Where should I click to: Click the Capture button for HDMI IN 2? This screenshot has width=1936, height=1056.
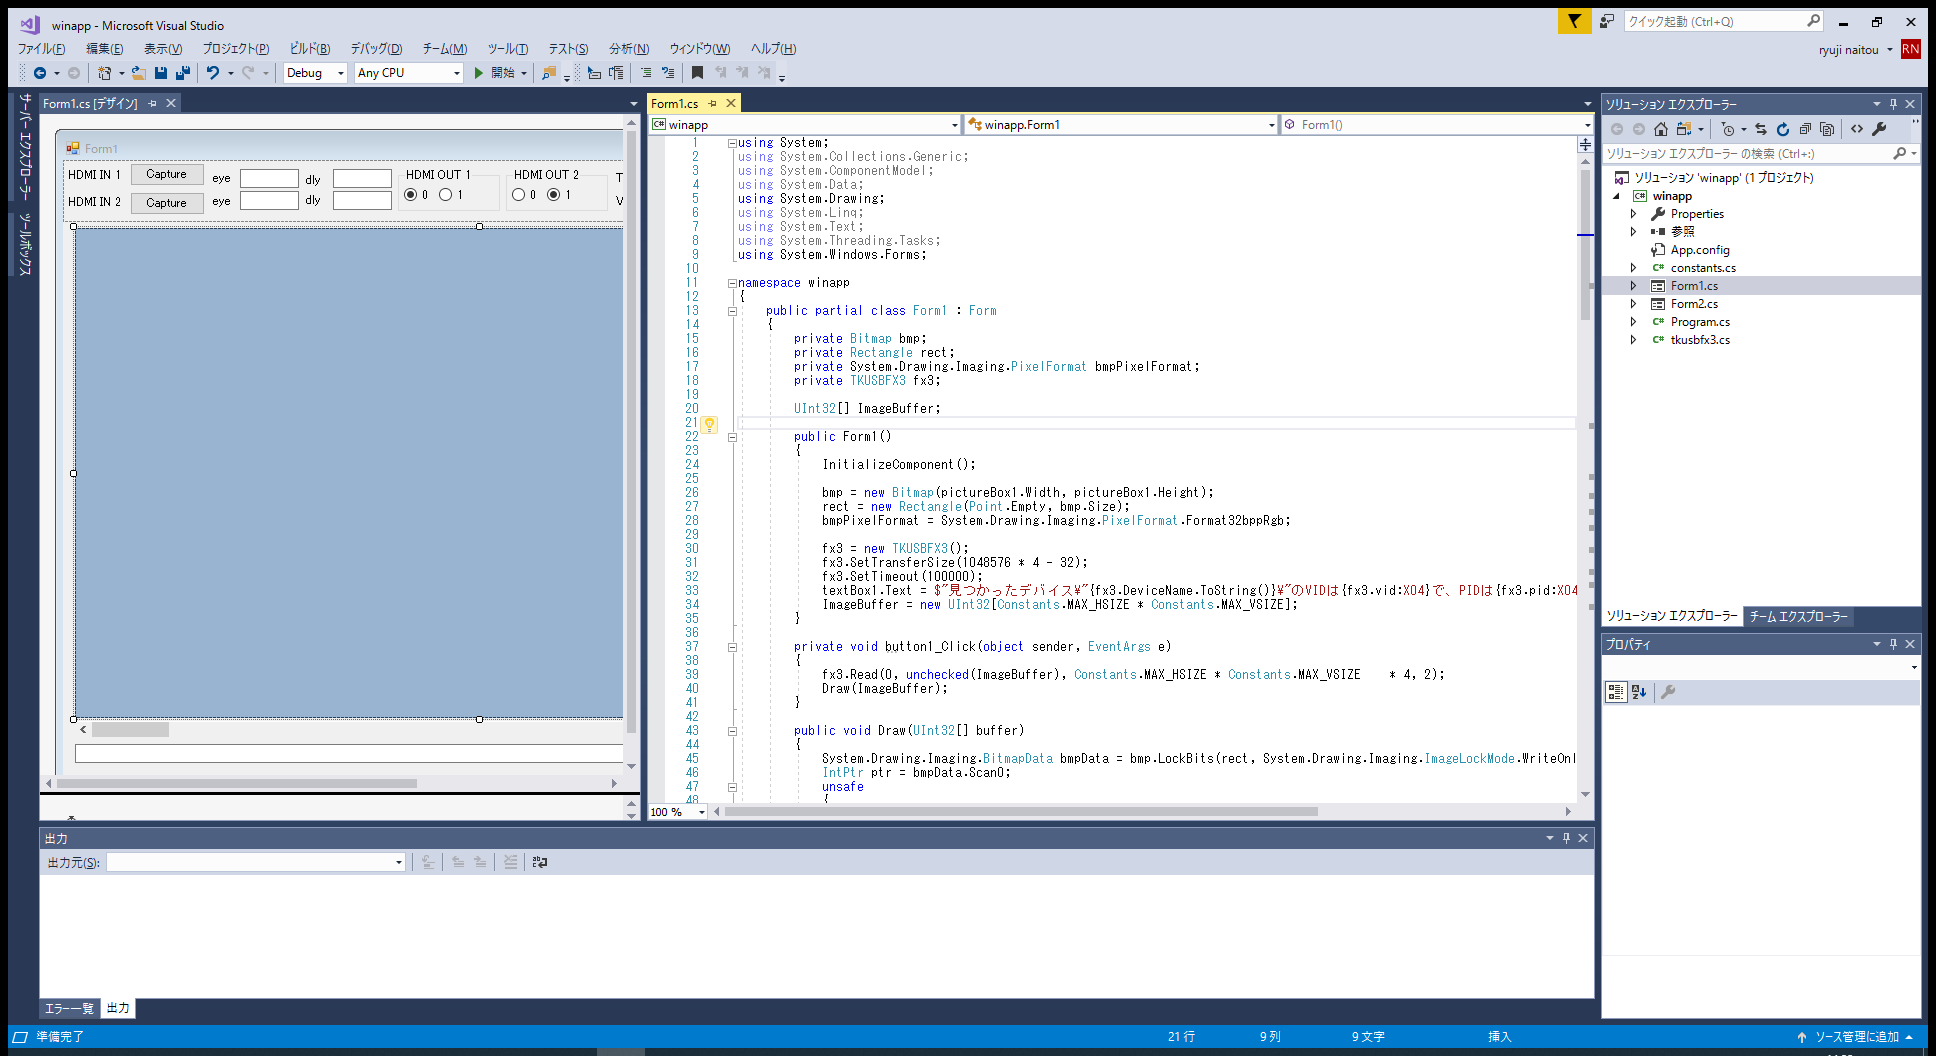[167, 203]
